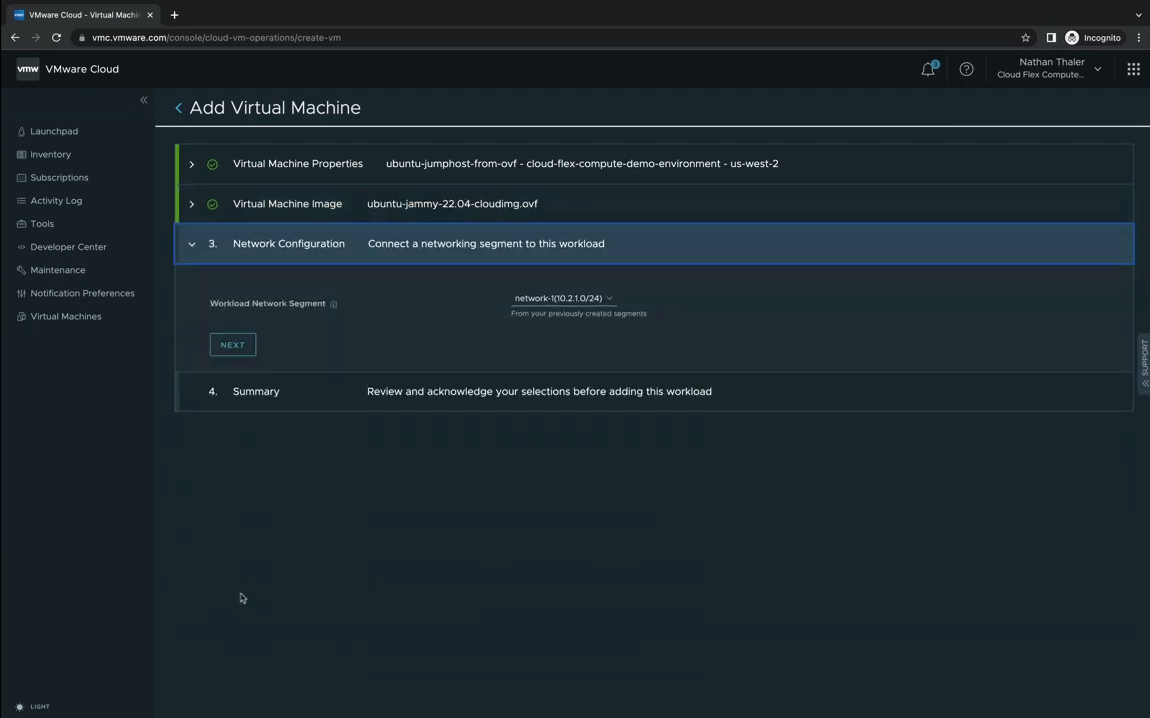Image resolution: width=1150 pixels, height=718 pixels.
Task: Open Subscriptions from the sidebar menu
Action: pos(59,177)
